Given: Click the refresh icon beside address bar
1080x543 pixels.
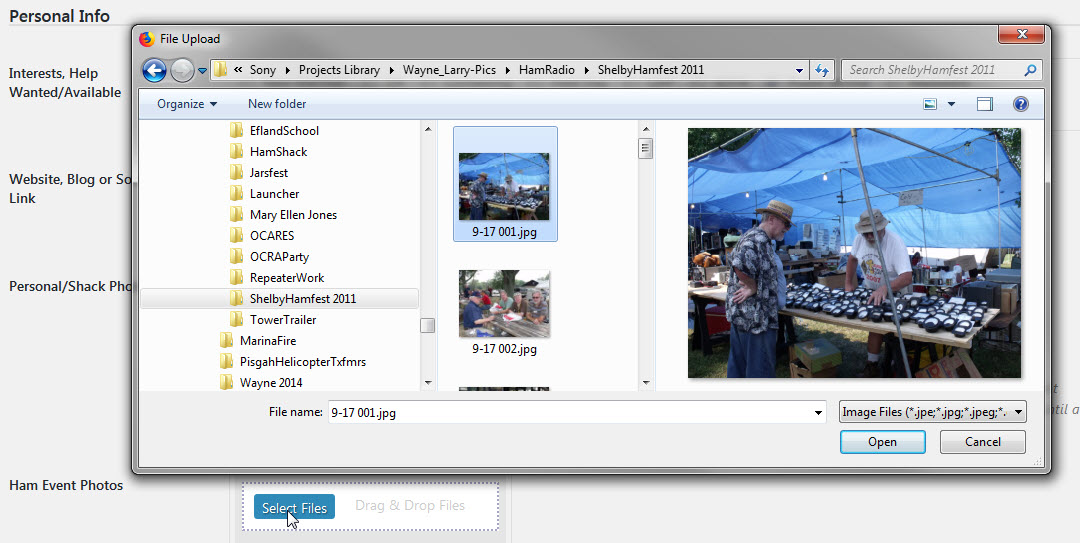Looking at the screenshot, I should [822, 70].
